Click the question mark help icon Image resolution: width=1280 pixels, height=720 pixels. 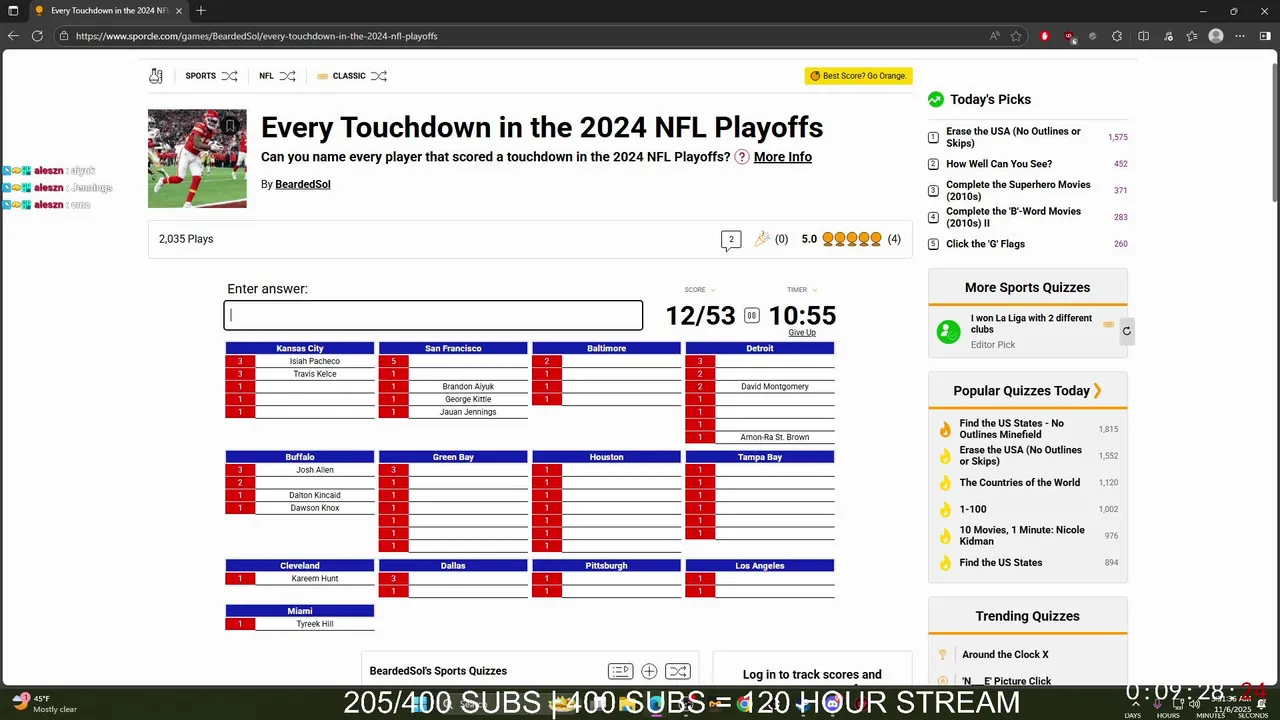click(742, 157)
